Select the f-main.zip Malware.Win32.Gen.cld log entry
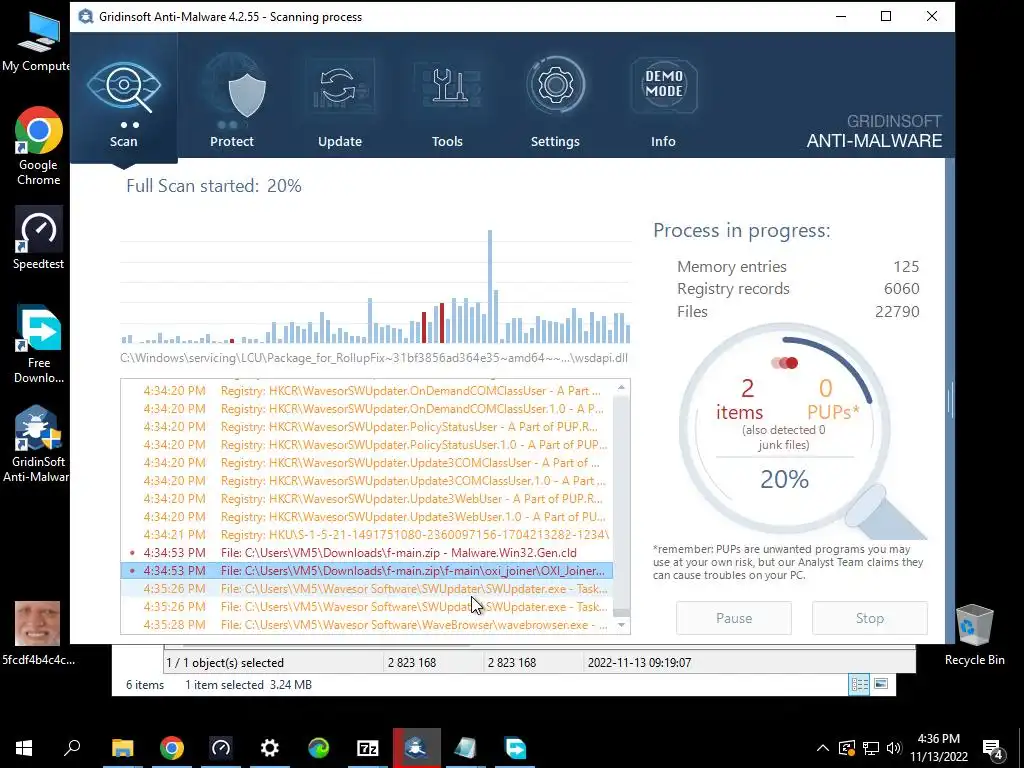The image size is (1024, 768). [x=367, y=552]
